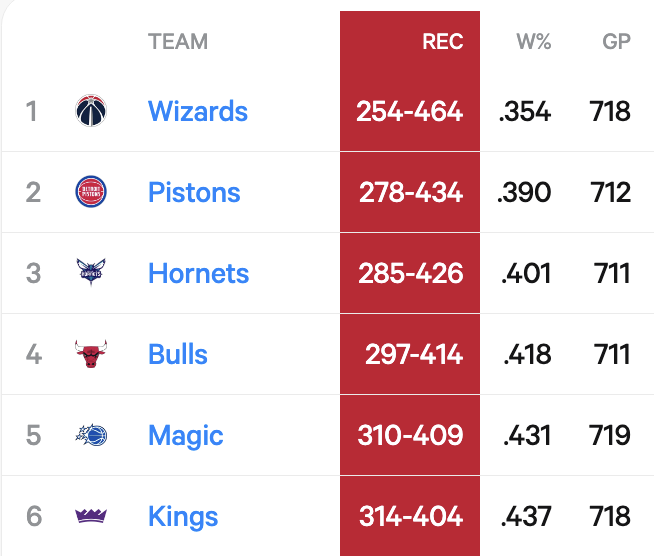Sort by the TEAM column header
The height and width of the screenshot is (556, 654).
click(x=178, y=42)
